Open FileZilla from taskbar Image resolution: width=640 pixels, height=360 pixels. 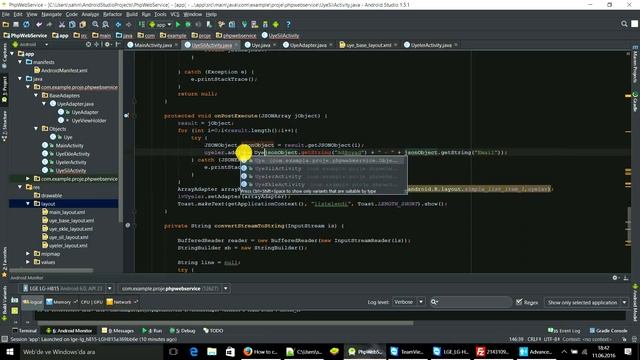click(492, 351)
